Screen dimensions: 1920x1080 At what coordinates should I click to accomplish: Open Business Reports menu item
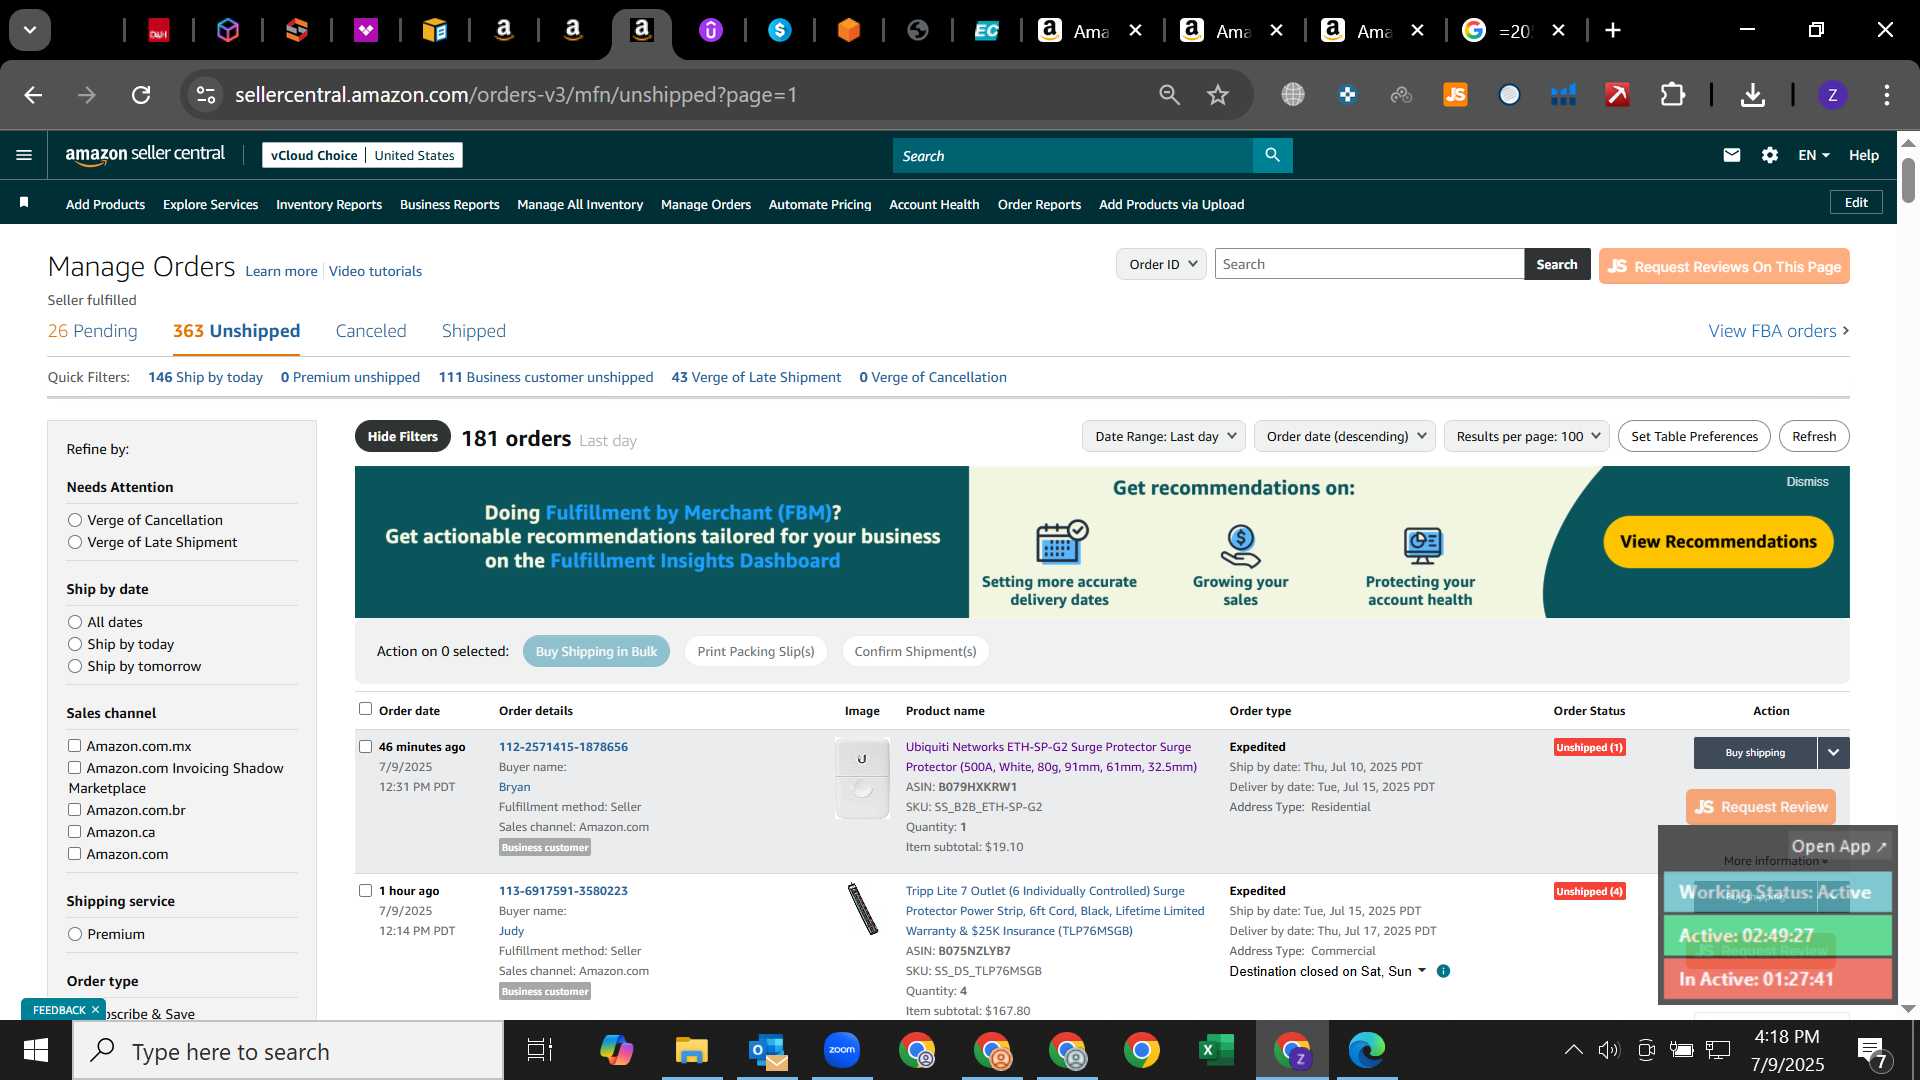pos(449,204)
